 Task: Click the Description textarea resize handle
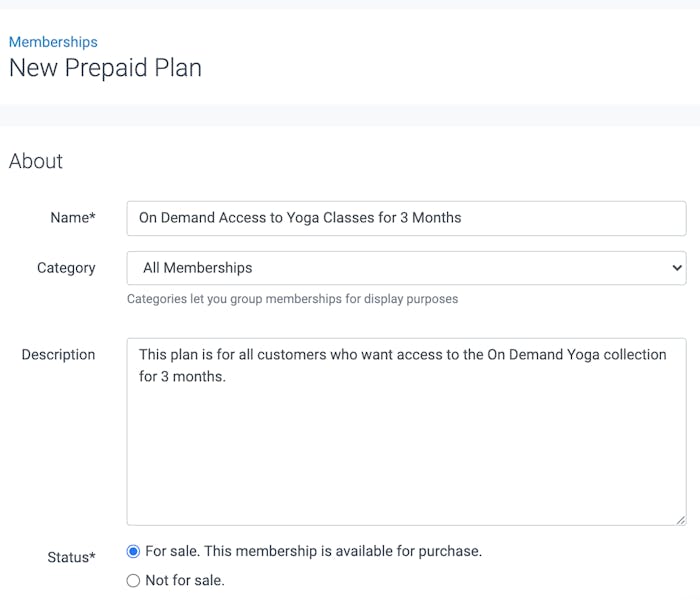pos(680,519)
